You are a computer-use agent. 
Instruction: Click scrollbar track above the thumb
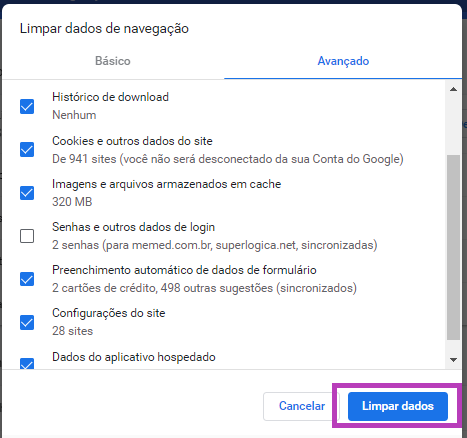tap(453, 125)
